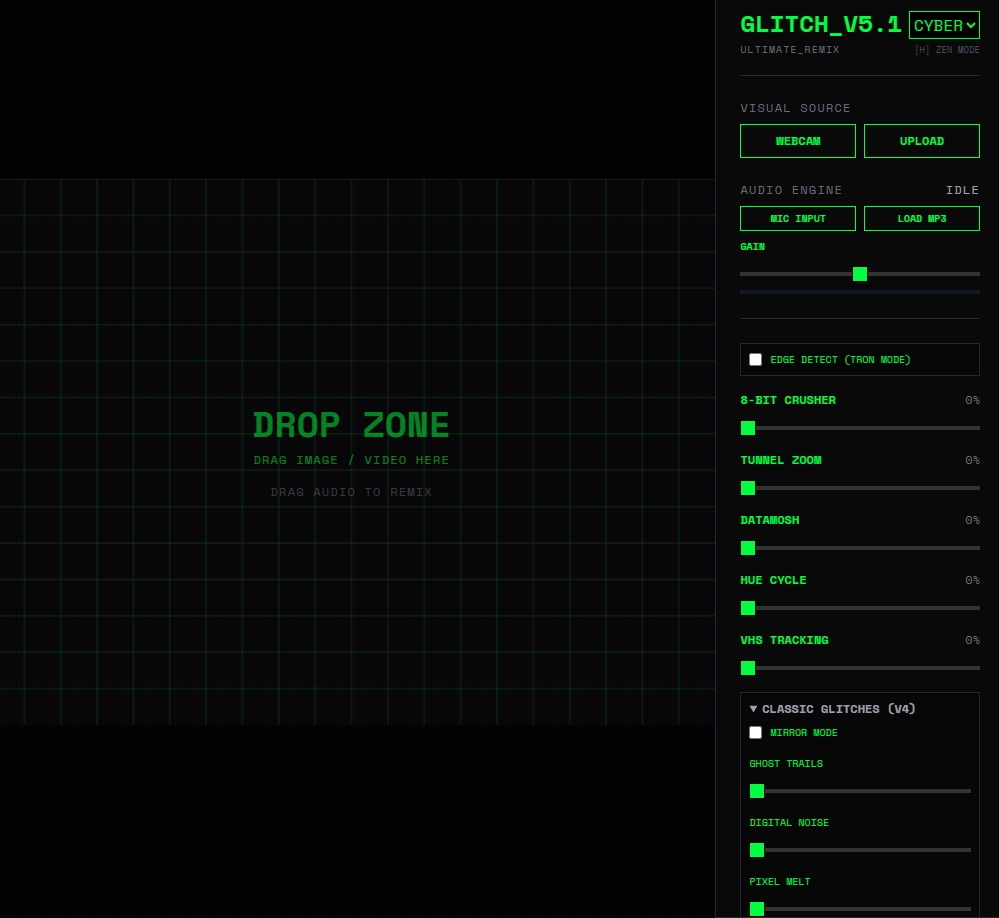Expand the theme selector arrow
Screen dimensions: 999x918
point(970,25)
